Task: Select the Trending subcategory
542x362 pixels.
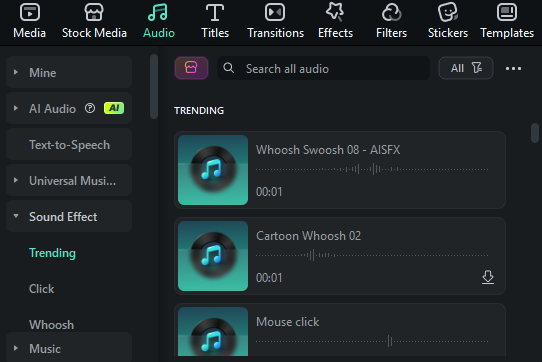Action: [x=52, y=253]
